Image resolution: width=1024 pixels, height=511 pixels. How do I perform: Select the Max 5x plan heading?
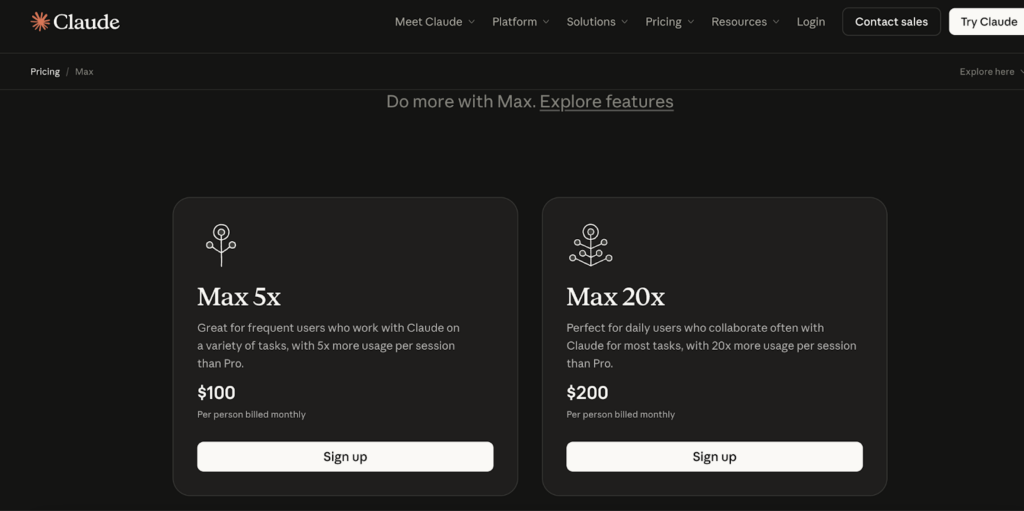239,297
